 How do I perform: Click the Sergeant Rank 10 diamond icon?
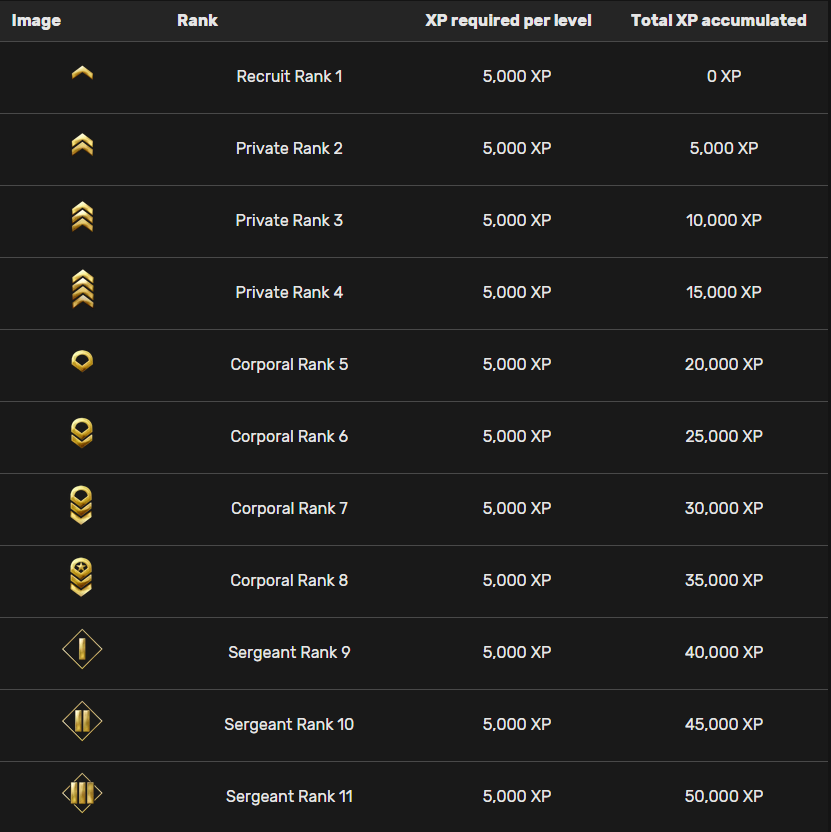(x=82, y=722)
